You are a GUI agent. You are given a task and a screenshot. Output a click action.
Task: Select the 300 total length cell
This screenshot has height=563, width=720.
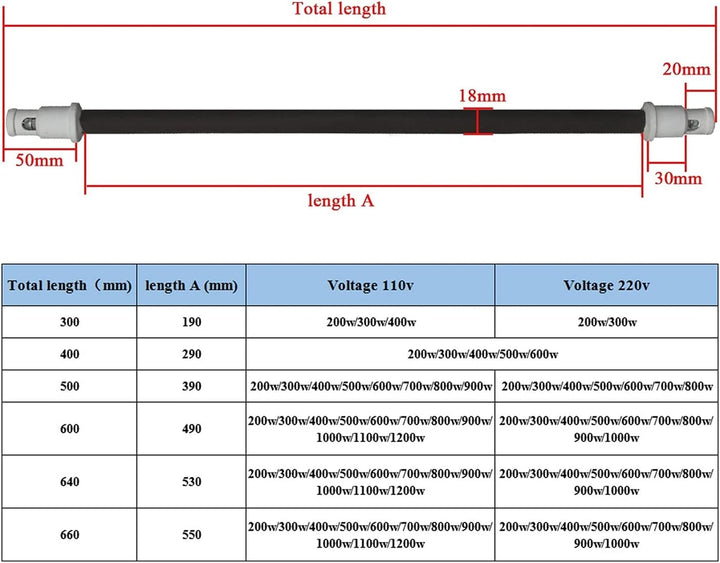coord(69,322)
